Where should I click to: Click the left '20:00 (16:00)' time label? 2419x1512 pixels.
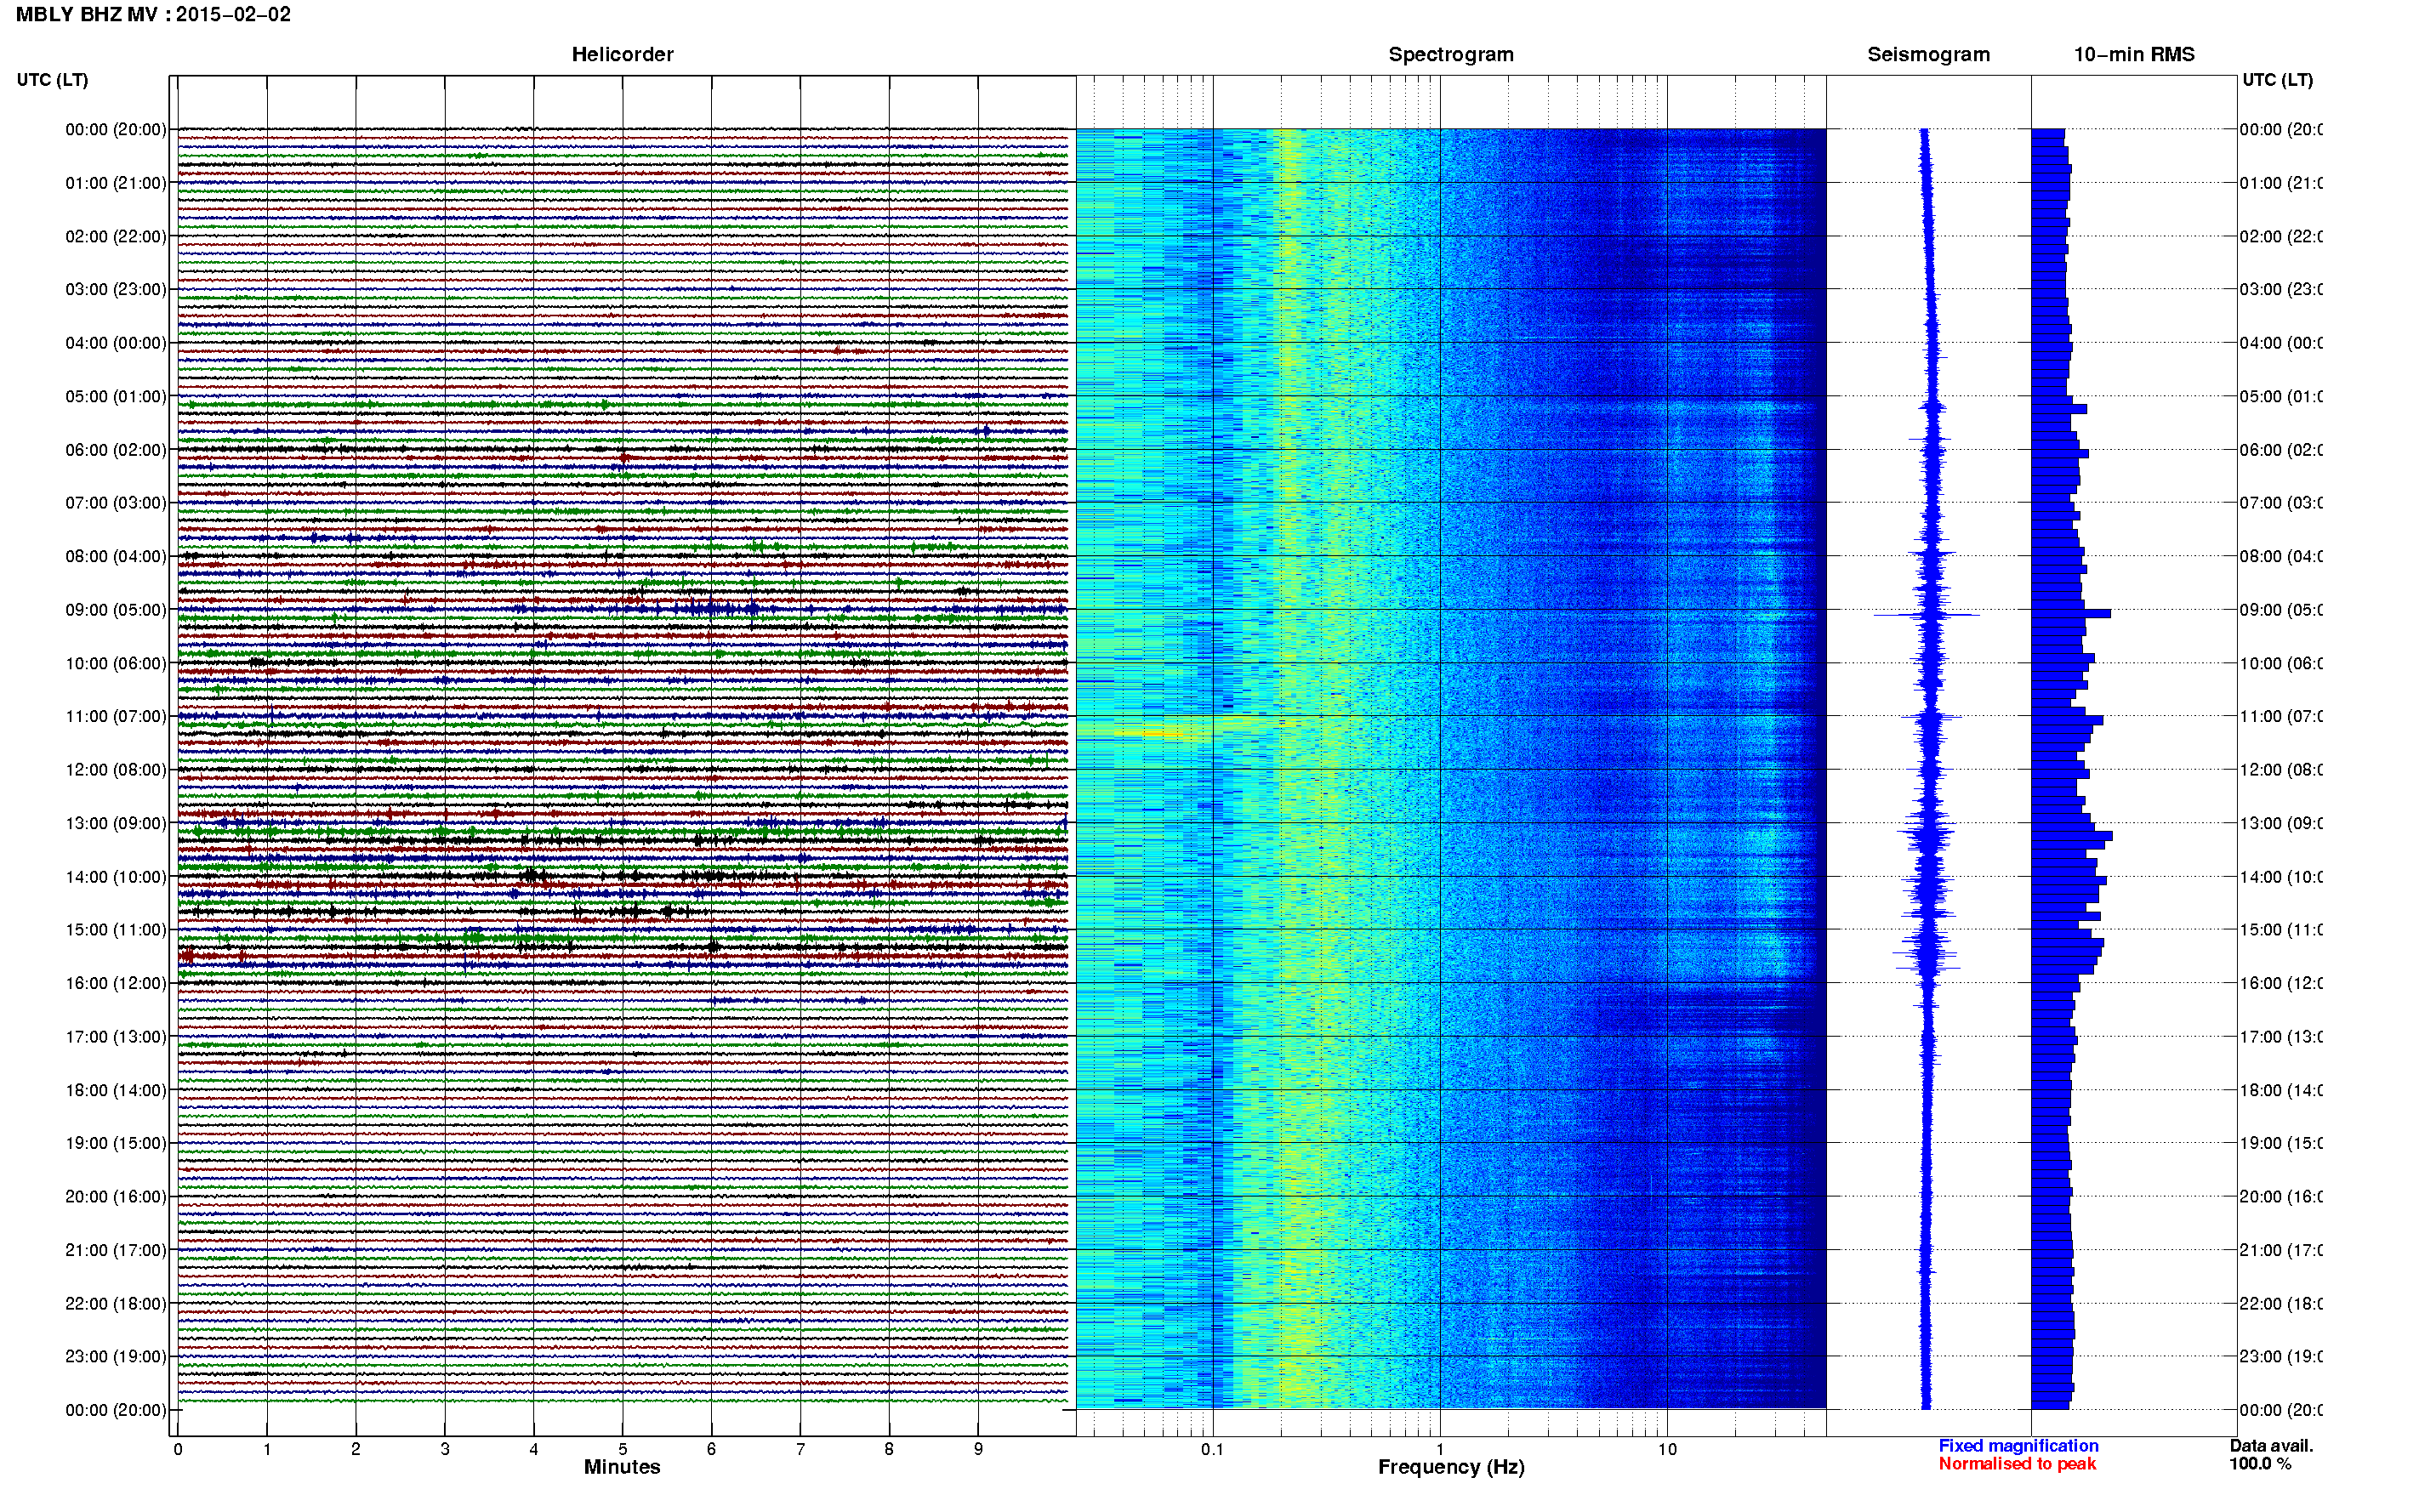pos(116,1197)
